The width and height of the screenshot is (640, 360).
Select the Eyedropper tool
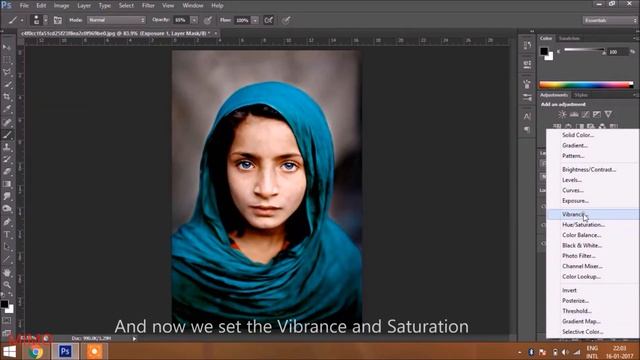click(x=7, y=109)
